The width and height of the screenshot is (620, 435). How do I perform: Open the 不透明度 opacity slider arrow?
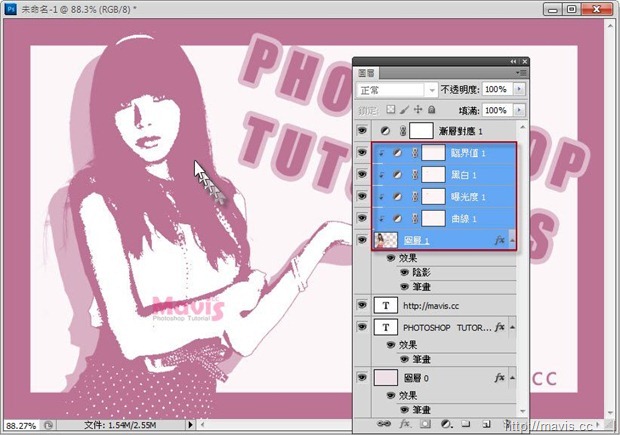point(519,89)
